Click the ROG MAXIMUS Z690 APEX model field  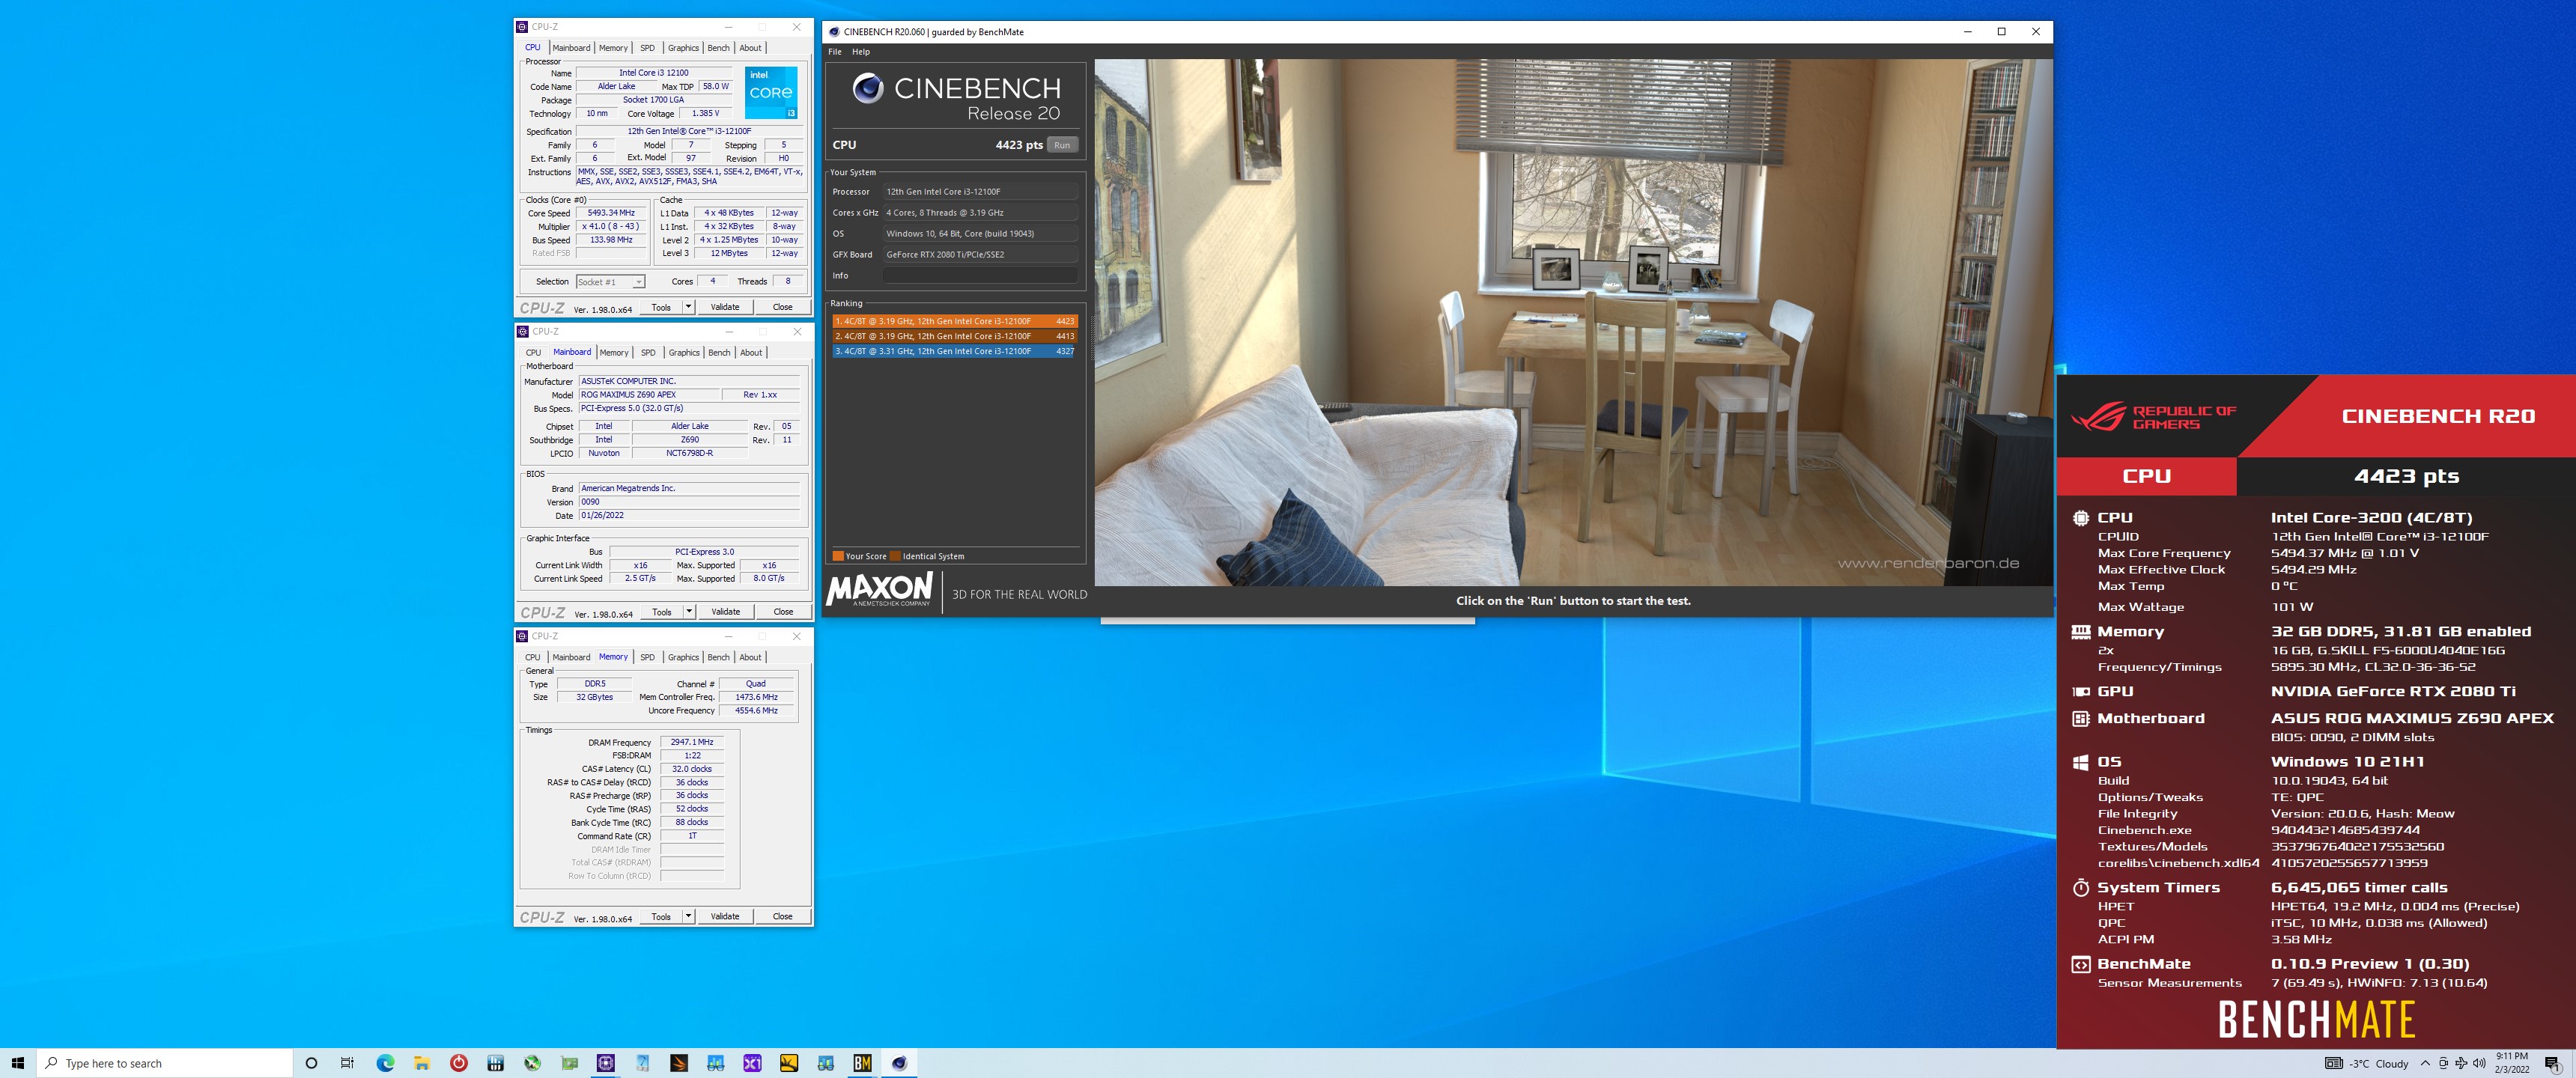[x=649, y=395]
